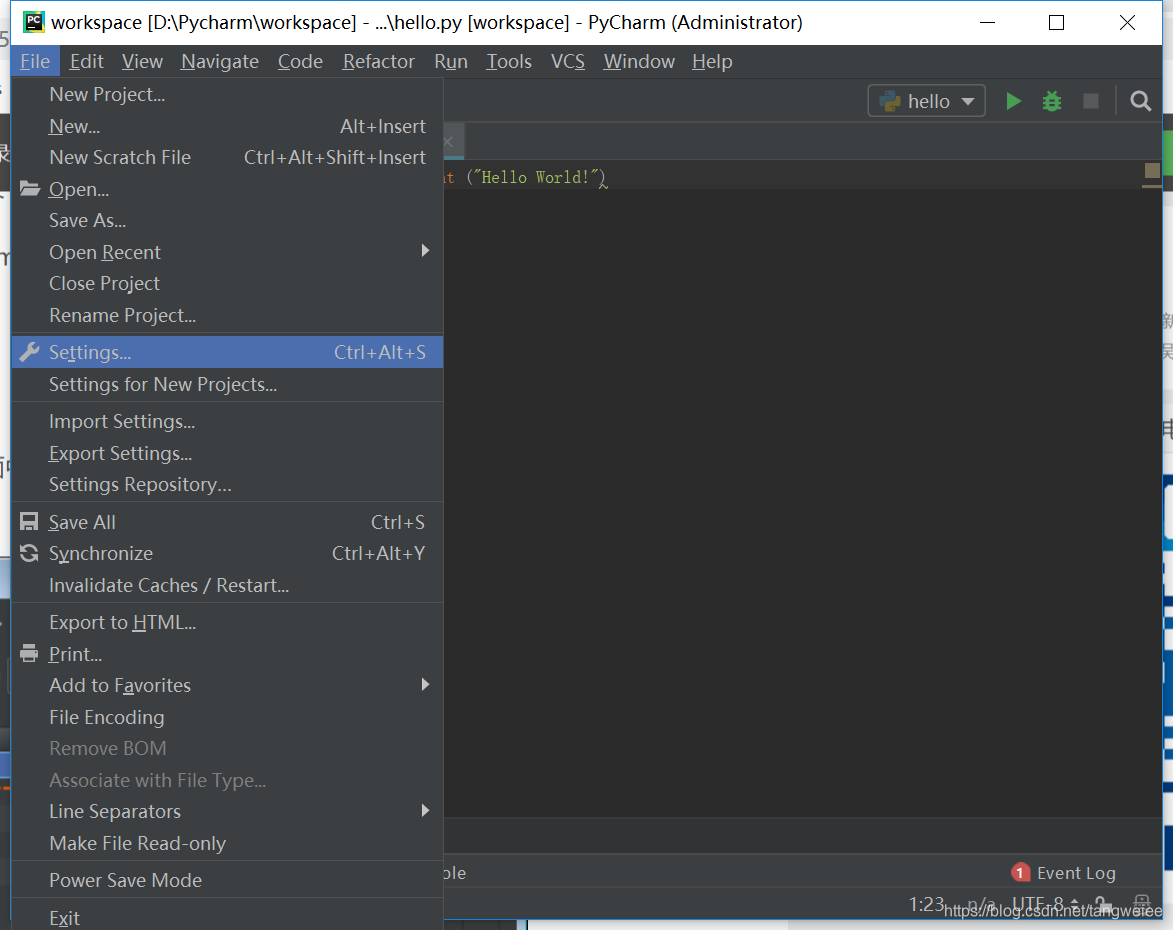Choose Make File Read-only
The width and height of the screenshot is (1173, 930).
pyautogui.click(x=227, y=843)
